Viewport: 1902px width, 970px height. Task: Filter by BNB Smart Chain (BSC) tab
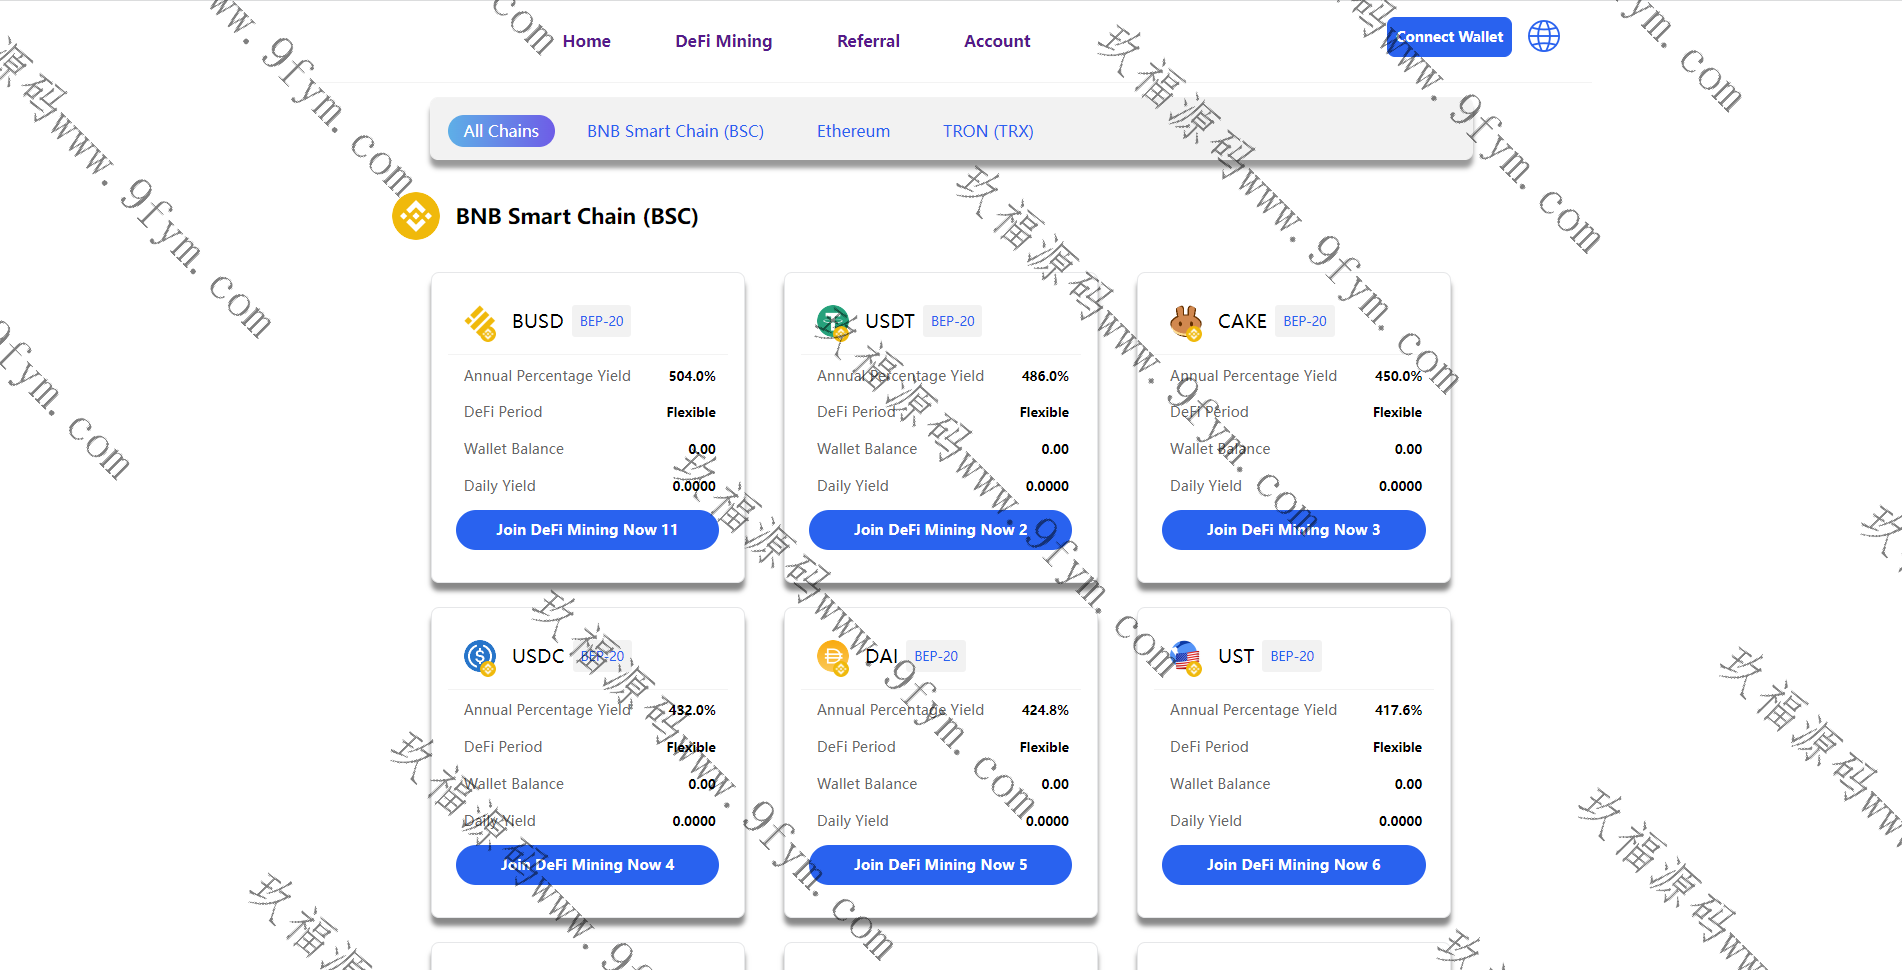pyautogui.click(x=675, y=131)
